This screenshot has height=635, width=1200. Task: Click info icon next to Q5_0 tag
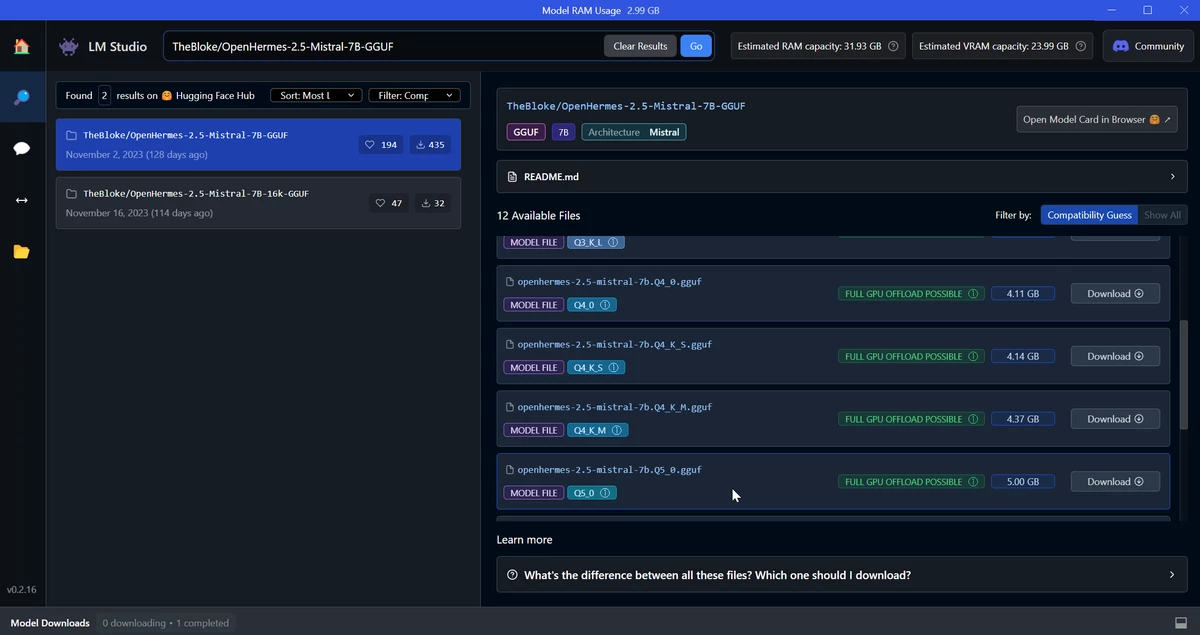(x=606, y=493)
